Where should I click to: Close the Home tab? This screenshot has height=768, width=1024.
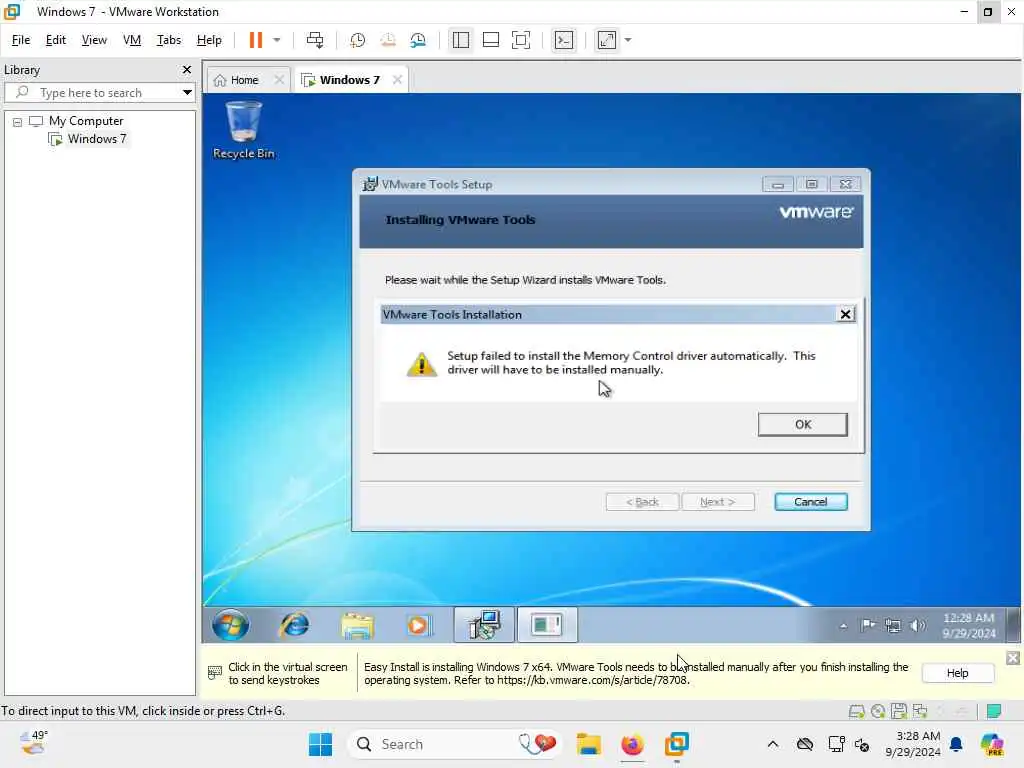click(x=279, y=80)
